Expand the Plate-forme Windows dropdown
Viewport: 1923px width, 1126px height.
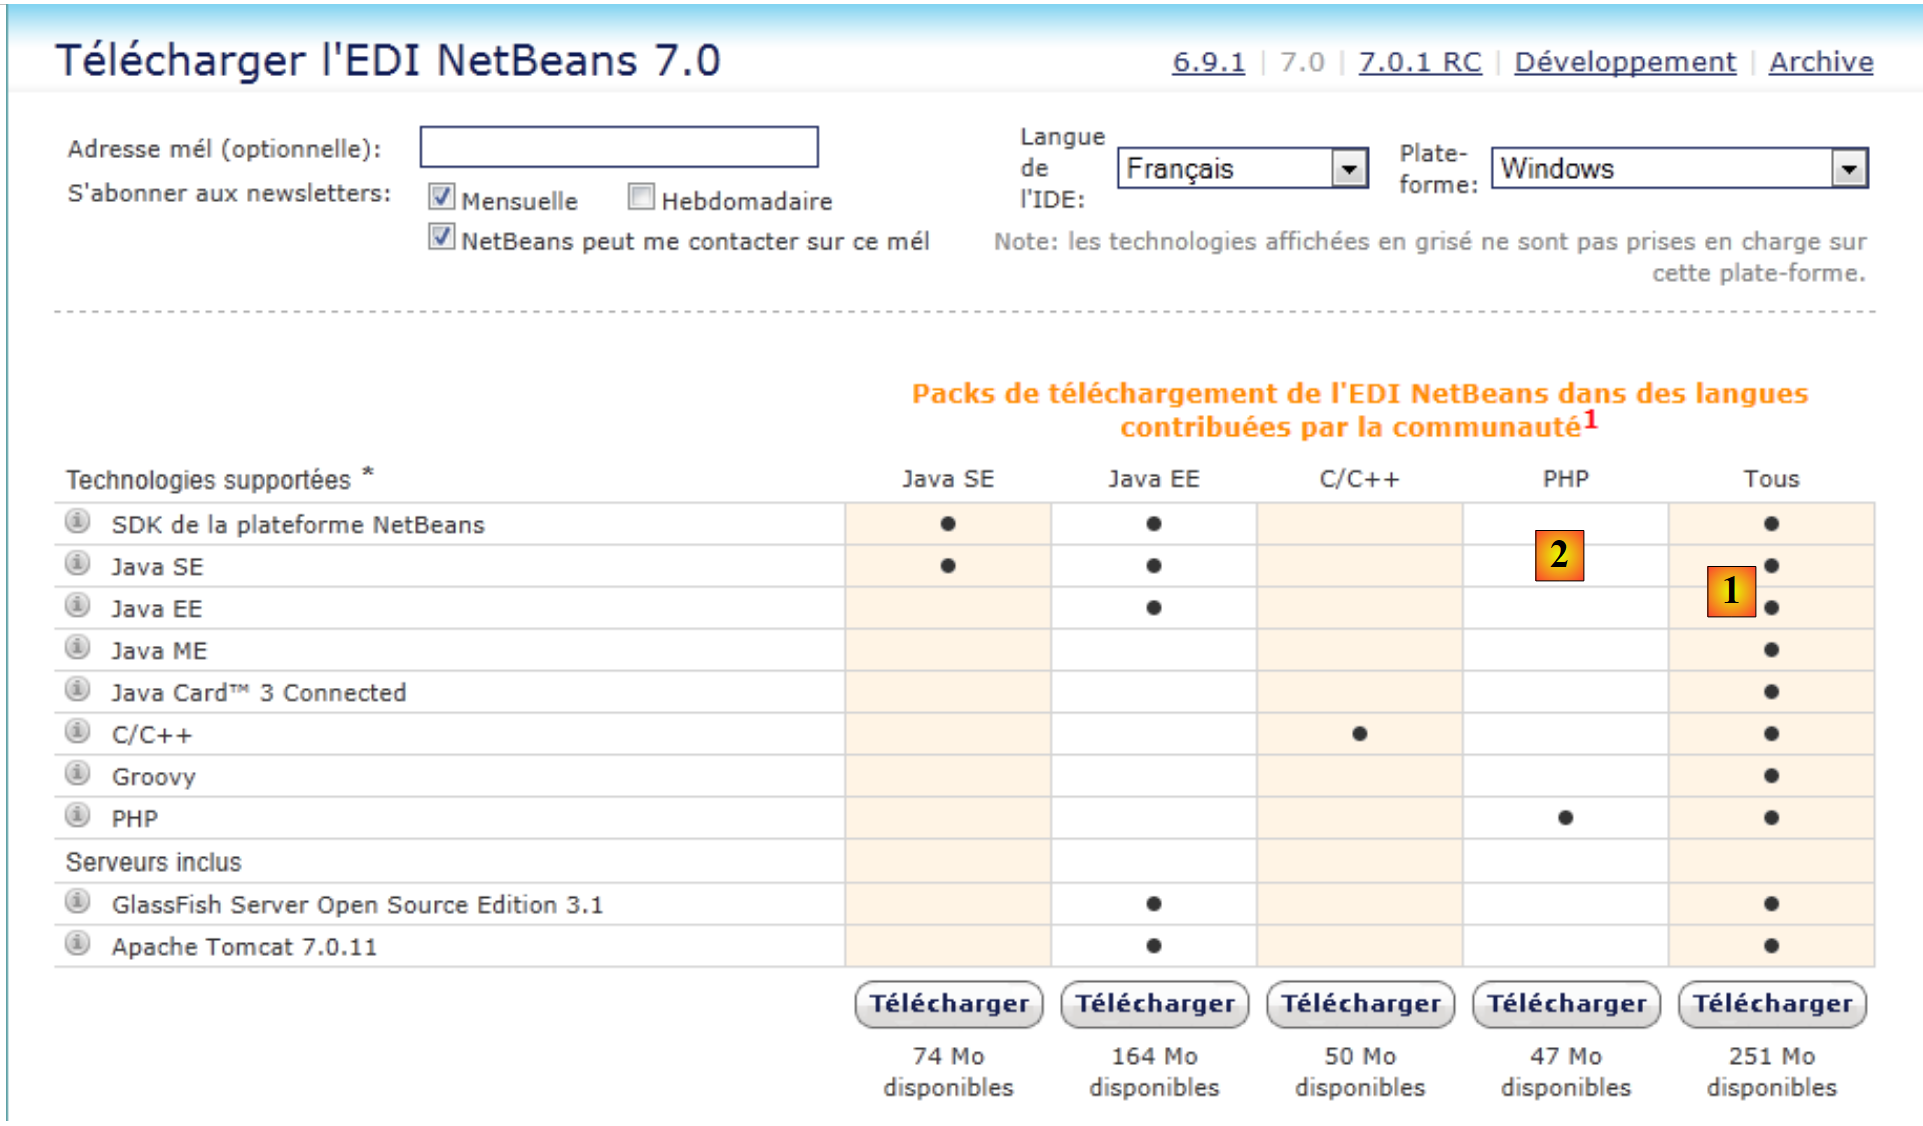click(1678, 168)
